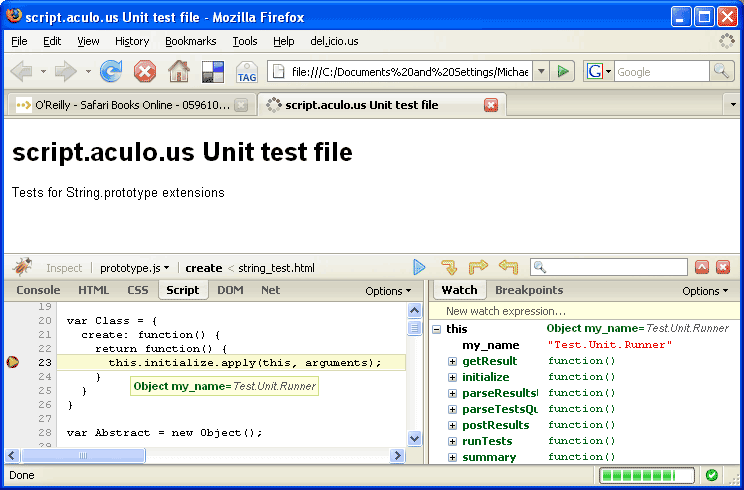Open the History menu
The width and height of the screenshot is (744, 490).
[x=132, y=42]
